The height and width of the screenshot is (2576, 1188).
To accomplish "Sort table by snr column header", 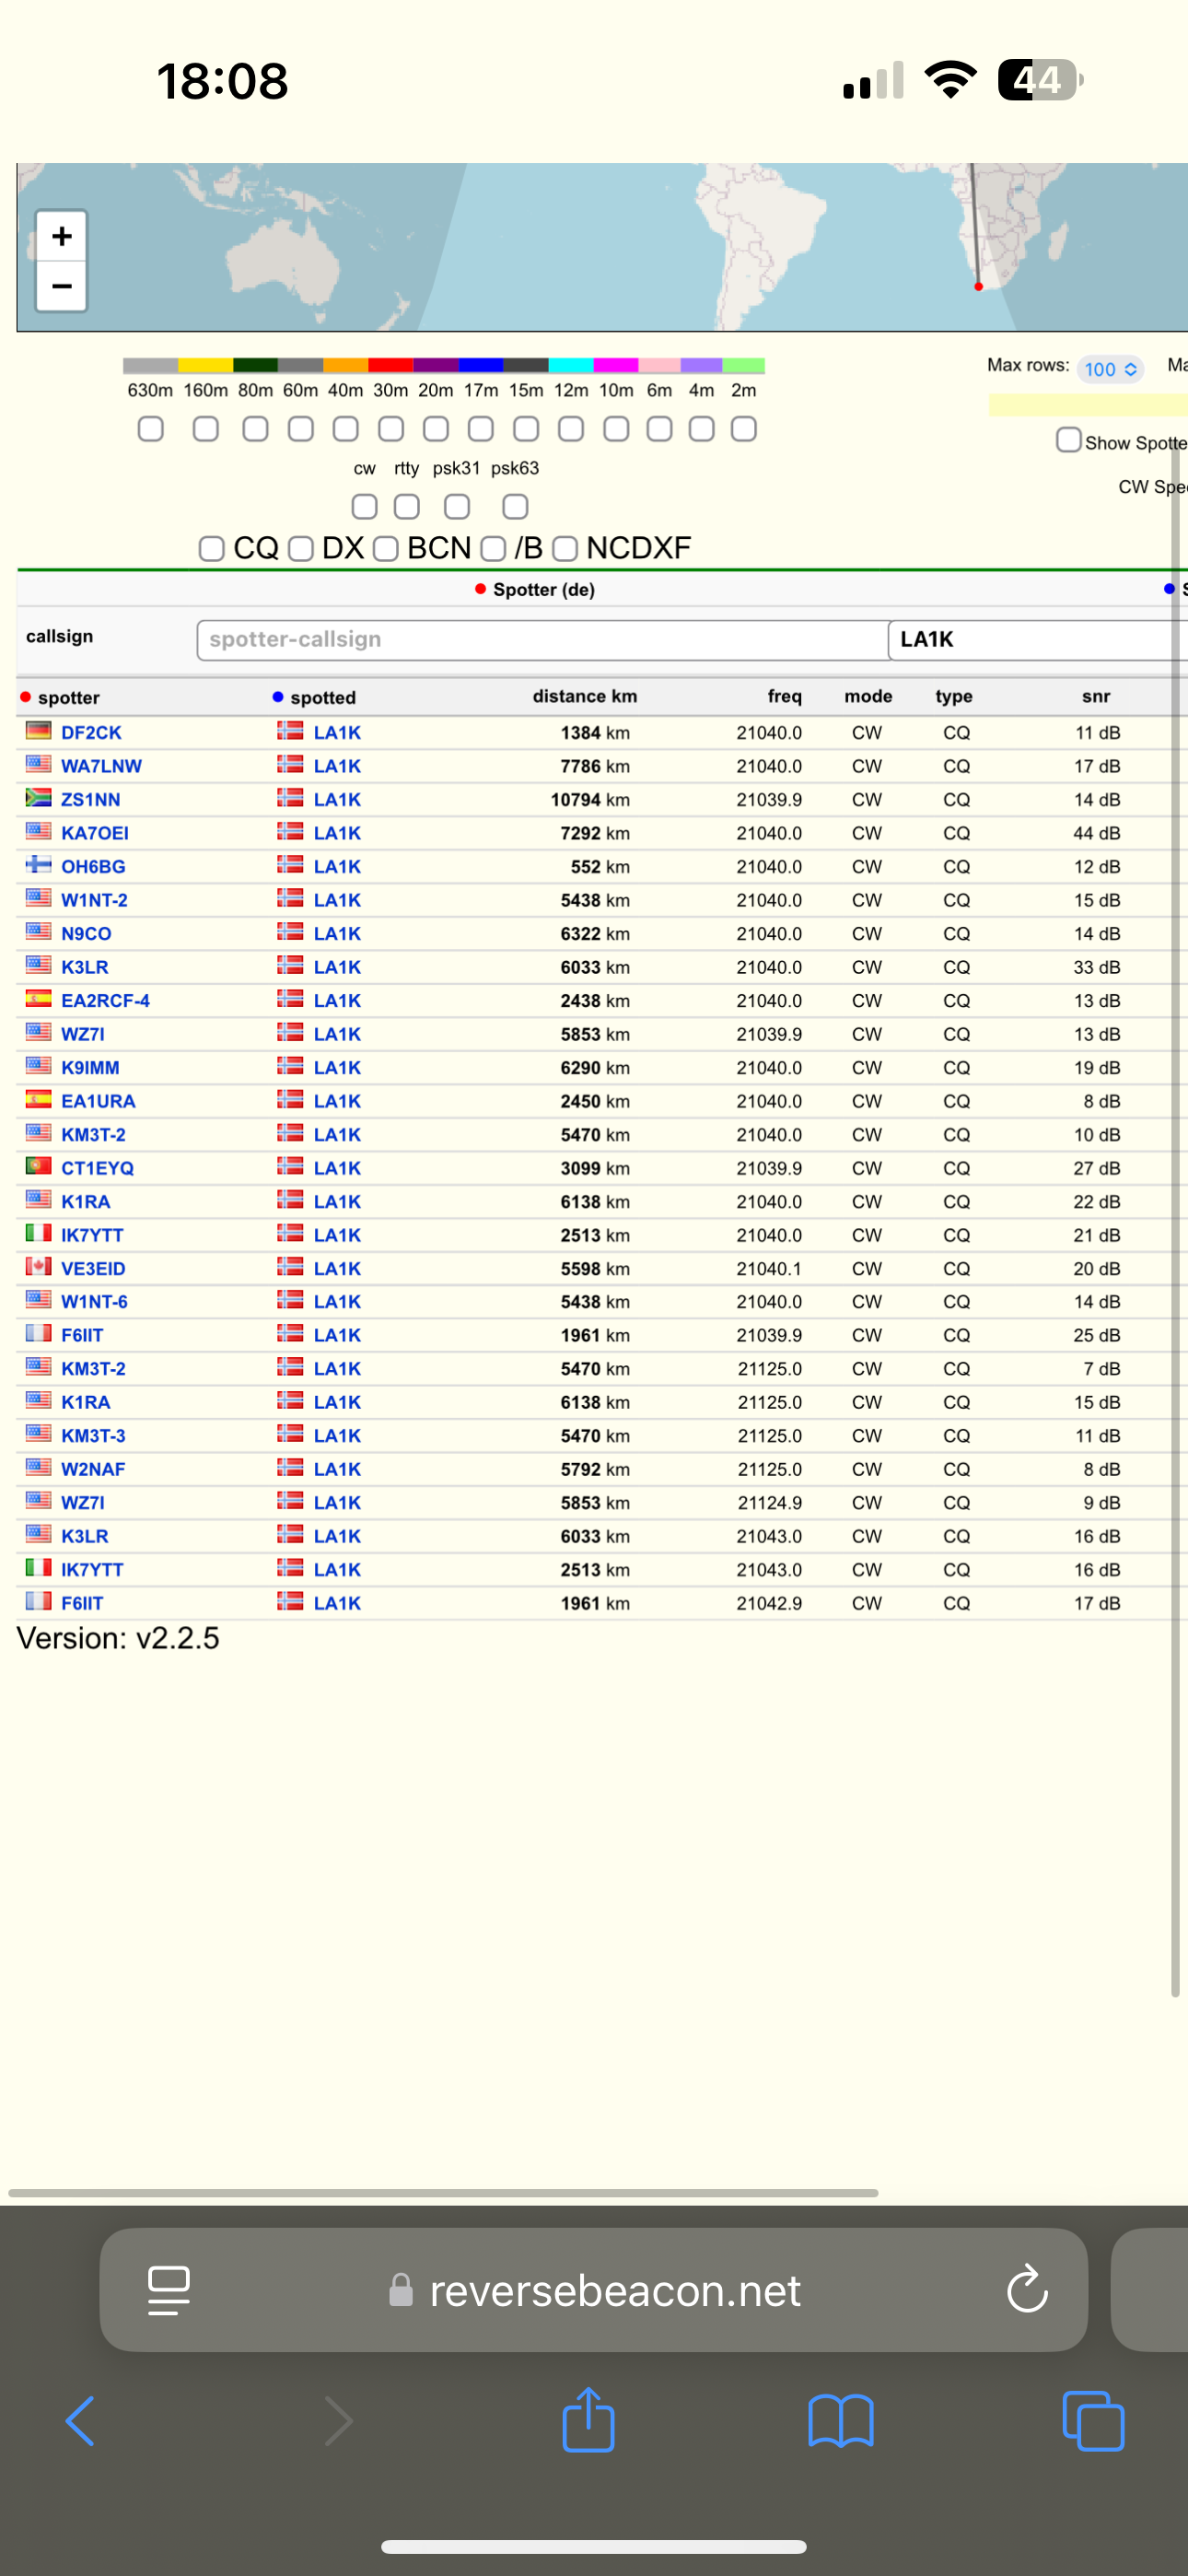I will coord(1095,696).
